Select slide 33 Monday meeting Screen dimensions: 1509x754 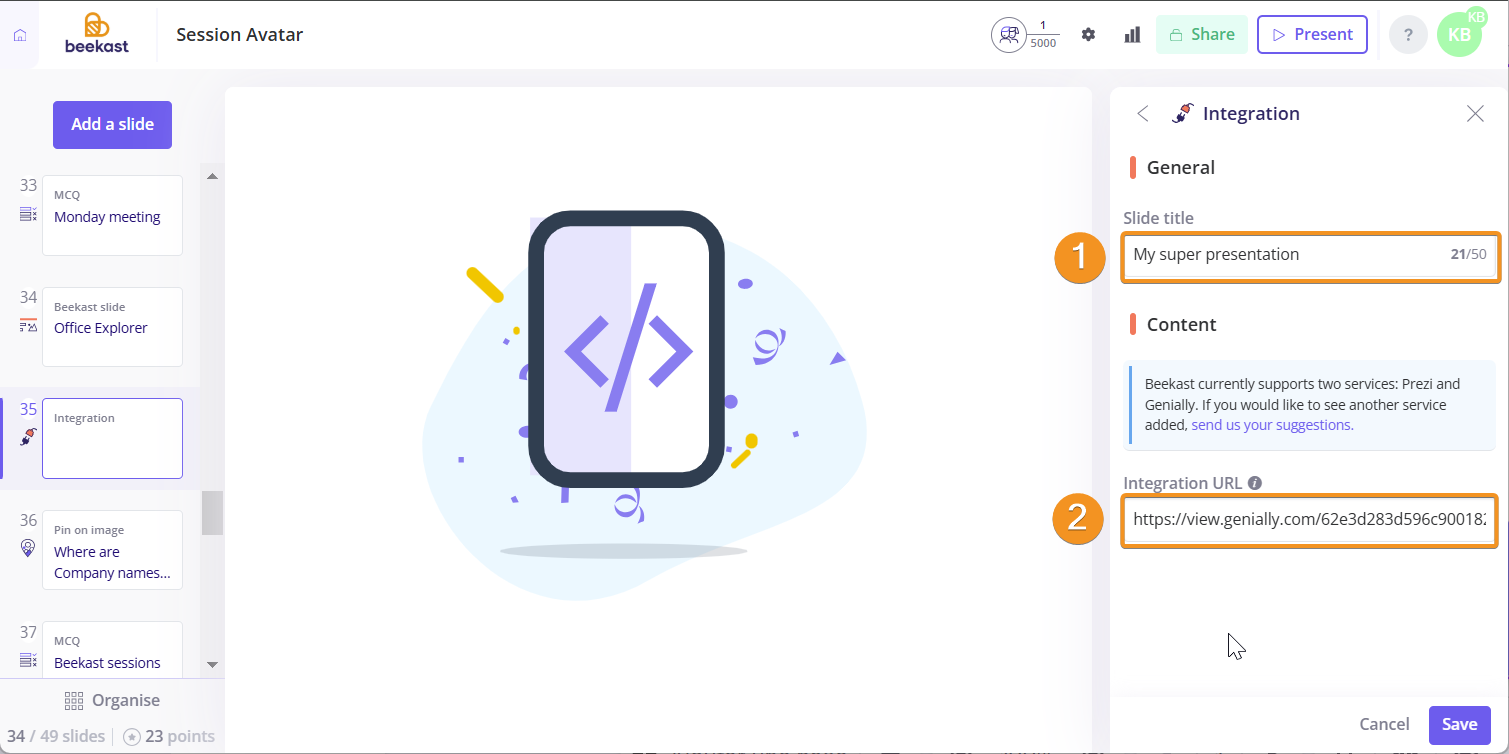coord(112,216)
